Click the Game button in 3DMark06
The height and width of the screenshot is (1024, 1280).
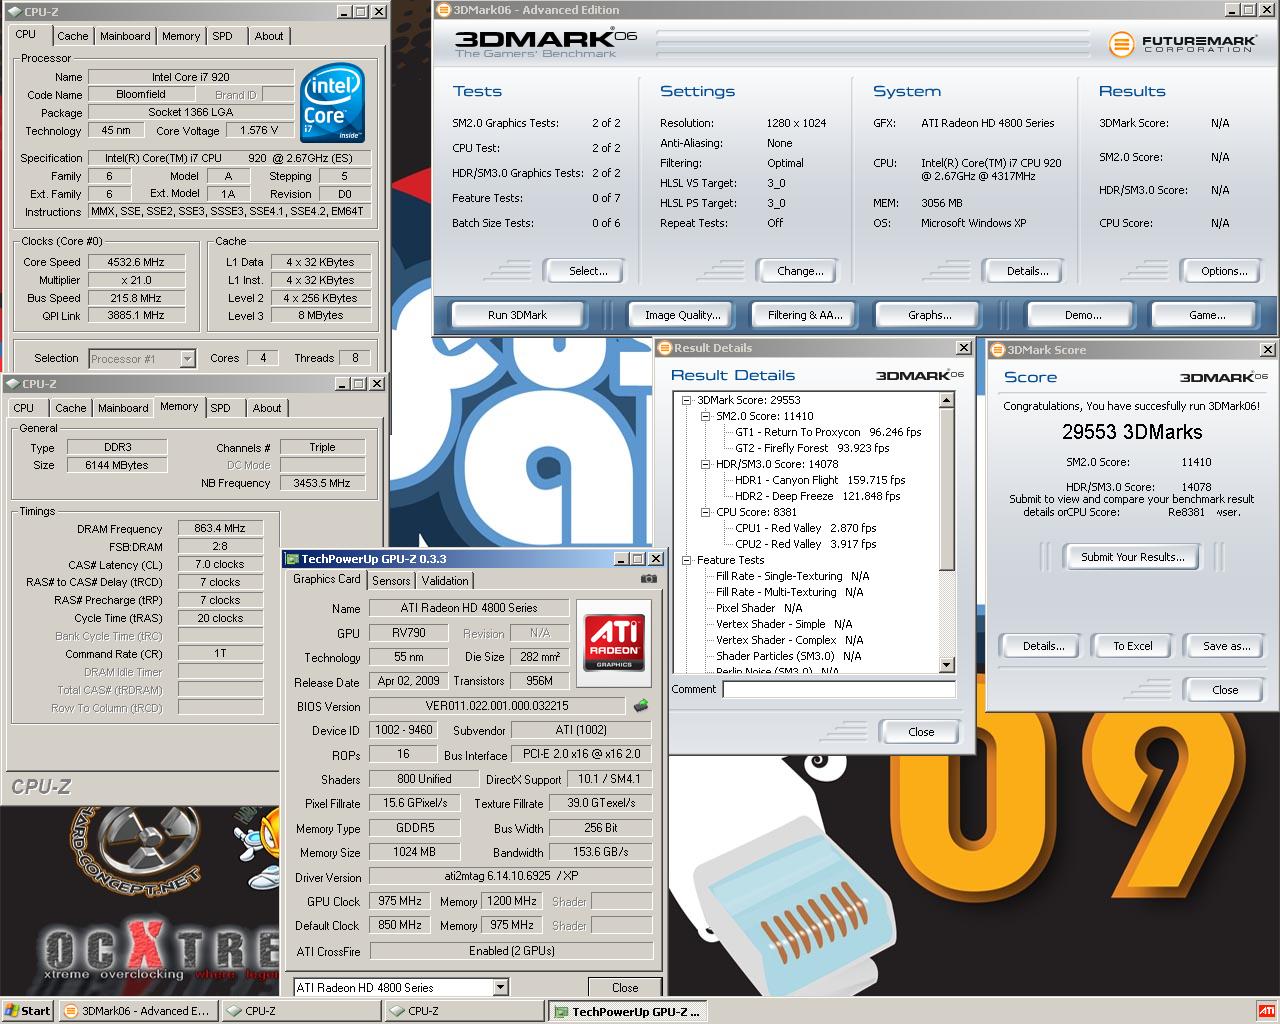coord(1206,315)
